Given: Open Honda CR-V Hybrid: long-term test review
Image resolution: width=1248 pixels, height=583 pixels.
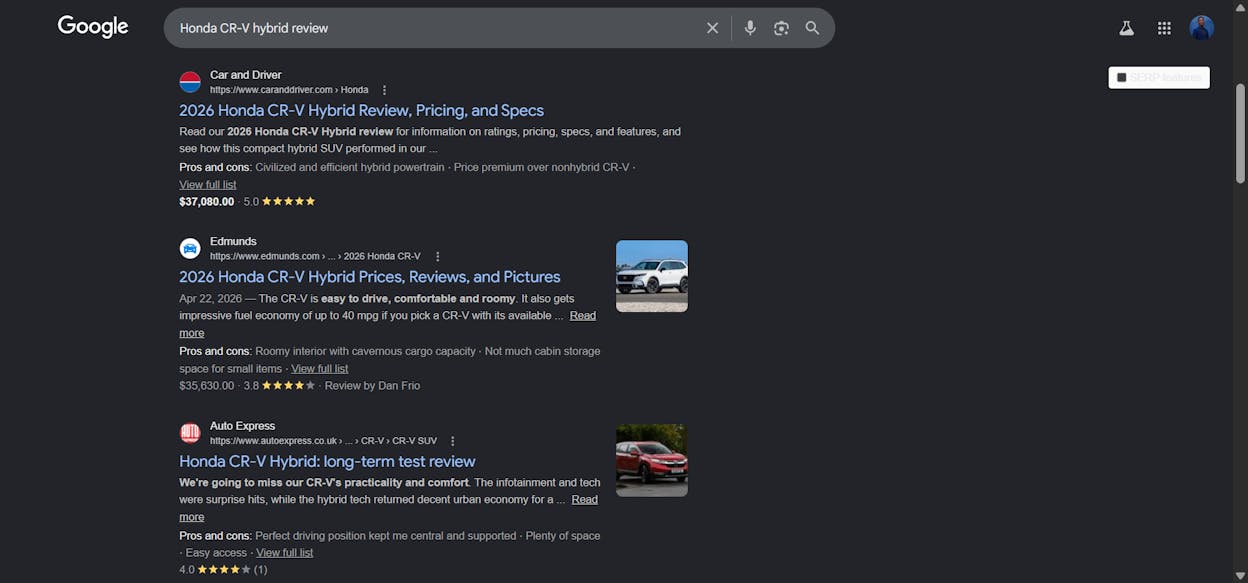Looking at the screenshot, I should (327, 461).
